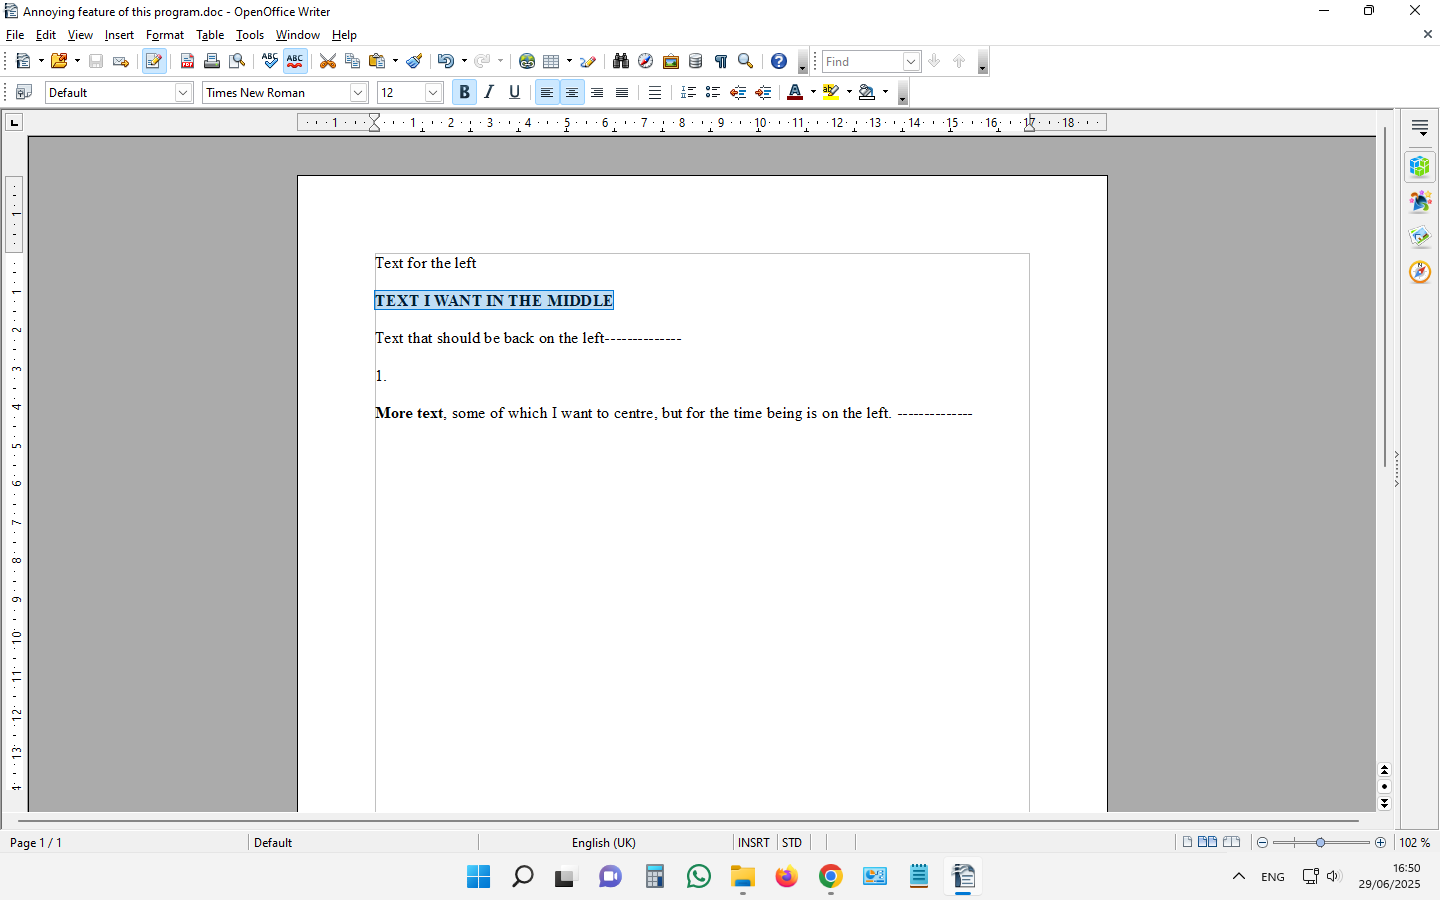Image resolution: width=1440 pixels, height=900 pixels.
Task: Open Find & Replace binoculars icon
Action: (x=621, y=61)
